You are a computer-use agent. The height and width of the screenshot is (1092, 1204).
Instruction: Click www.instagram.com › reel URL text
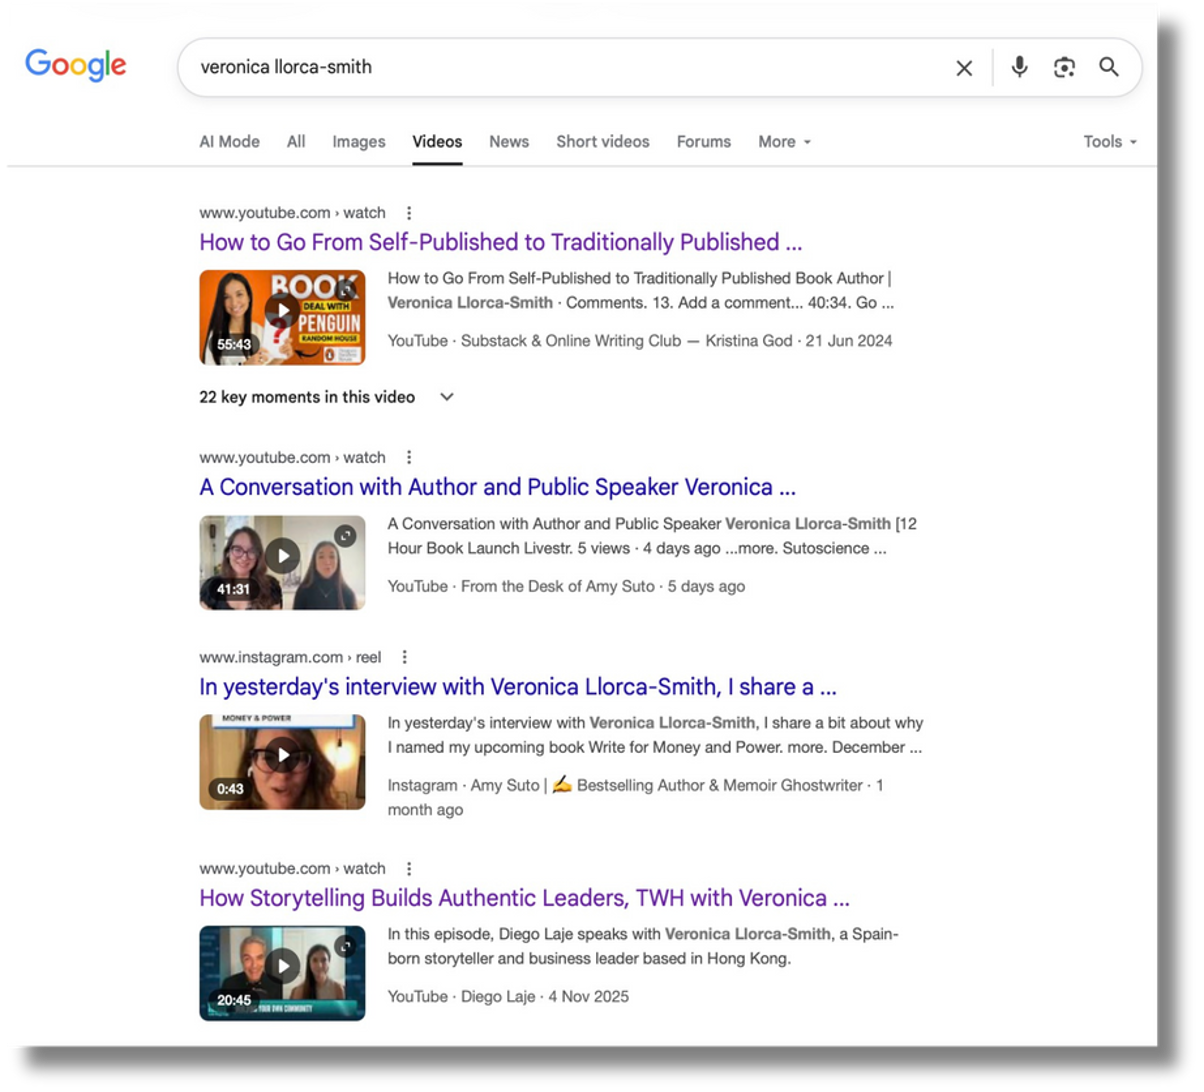pyautogui.click(x=290, y=657)
